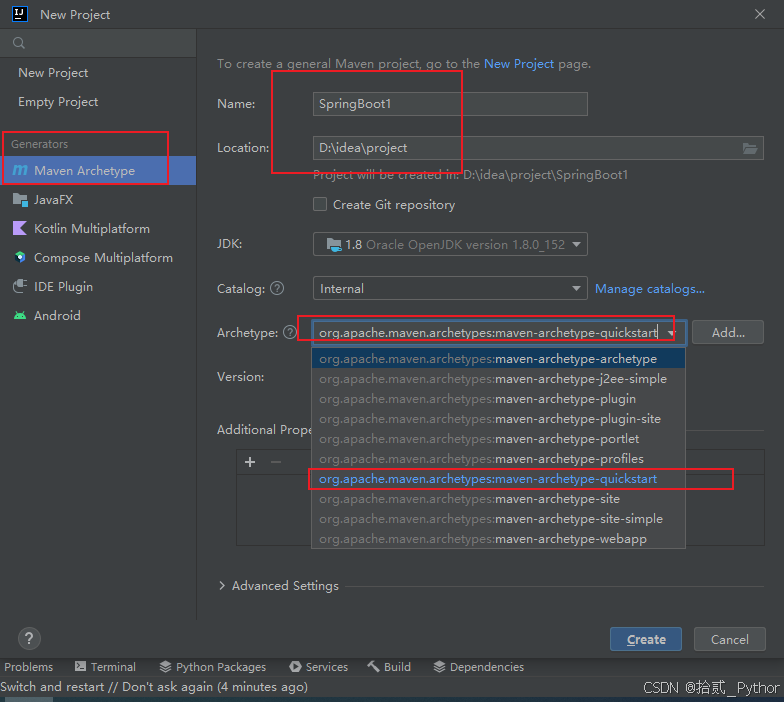Open the Dependencies tab

[479, 667]
